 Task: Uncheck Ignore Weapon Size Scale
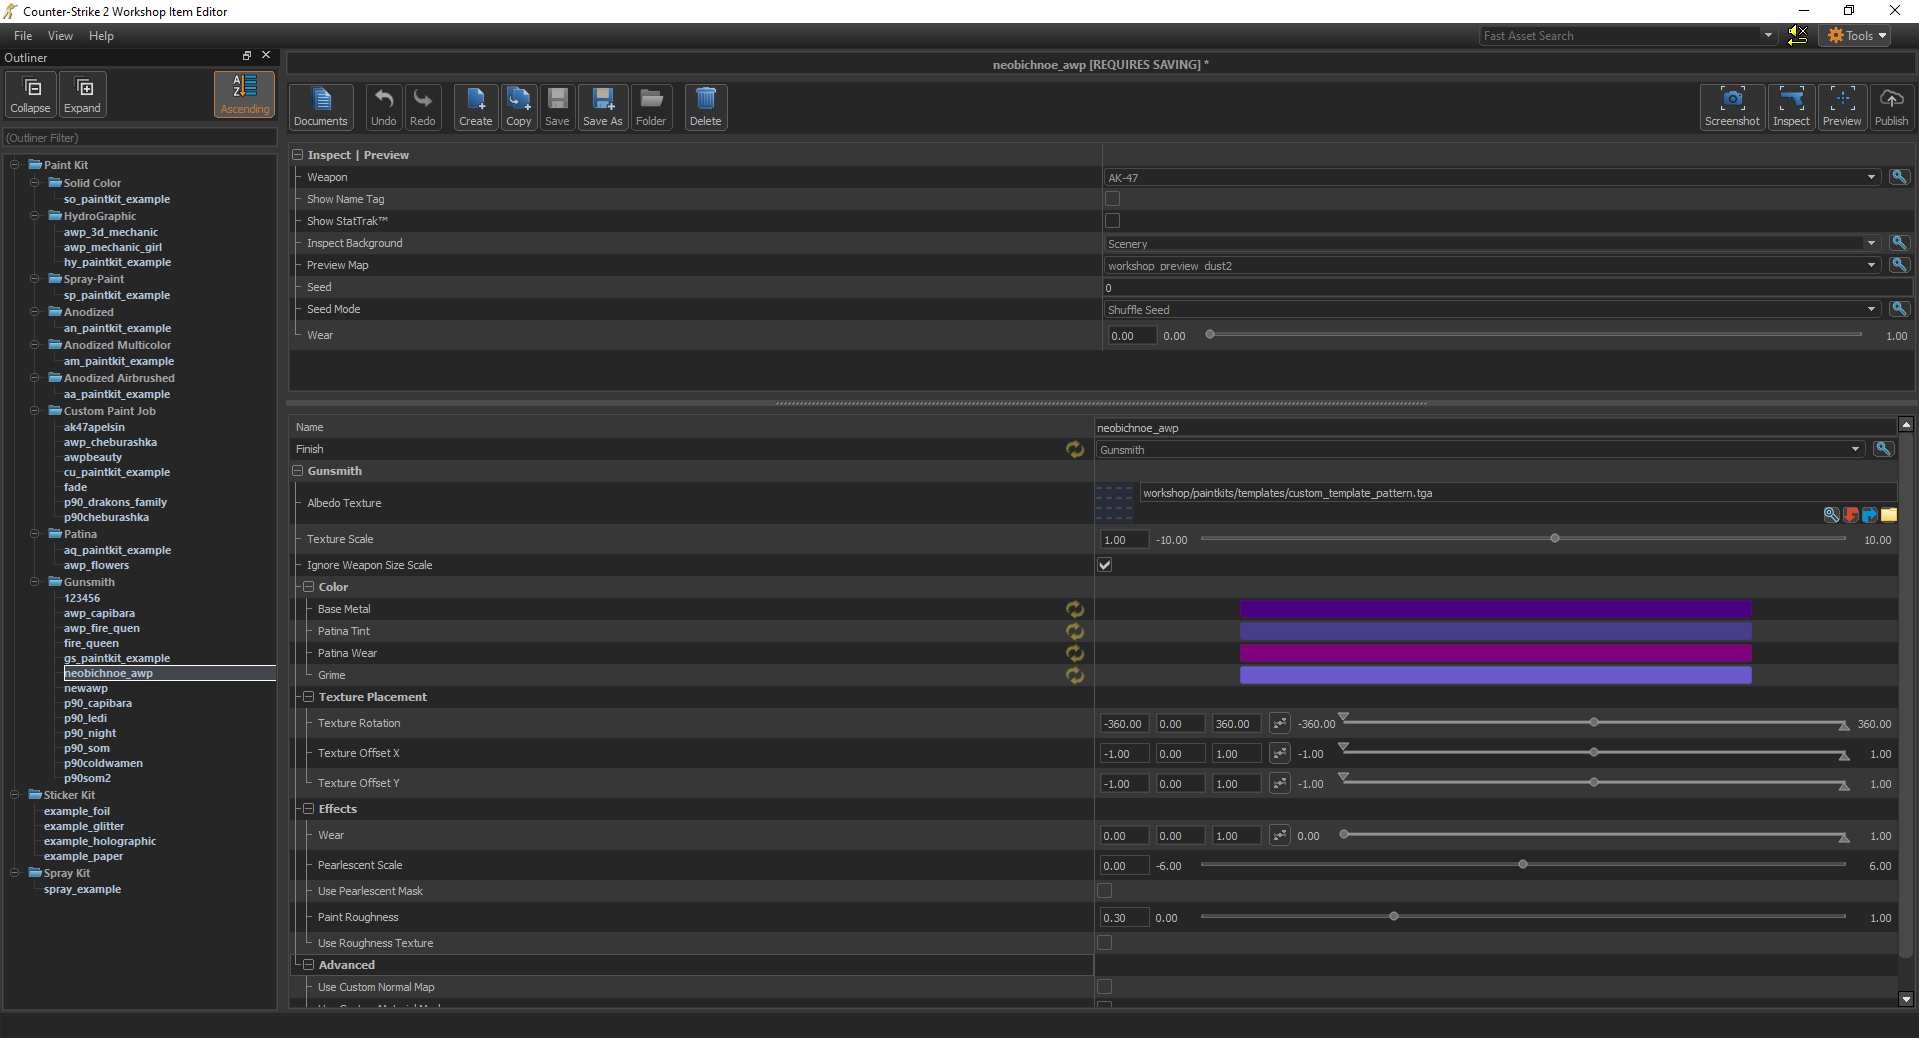(x=1105, y=565)
